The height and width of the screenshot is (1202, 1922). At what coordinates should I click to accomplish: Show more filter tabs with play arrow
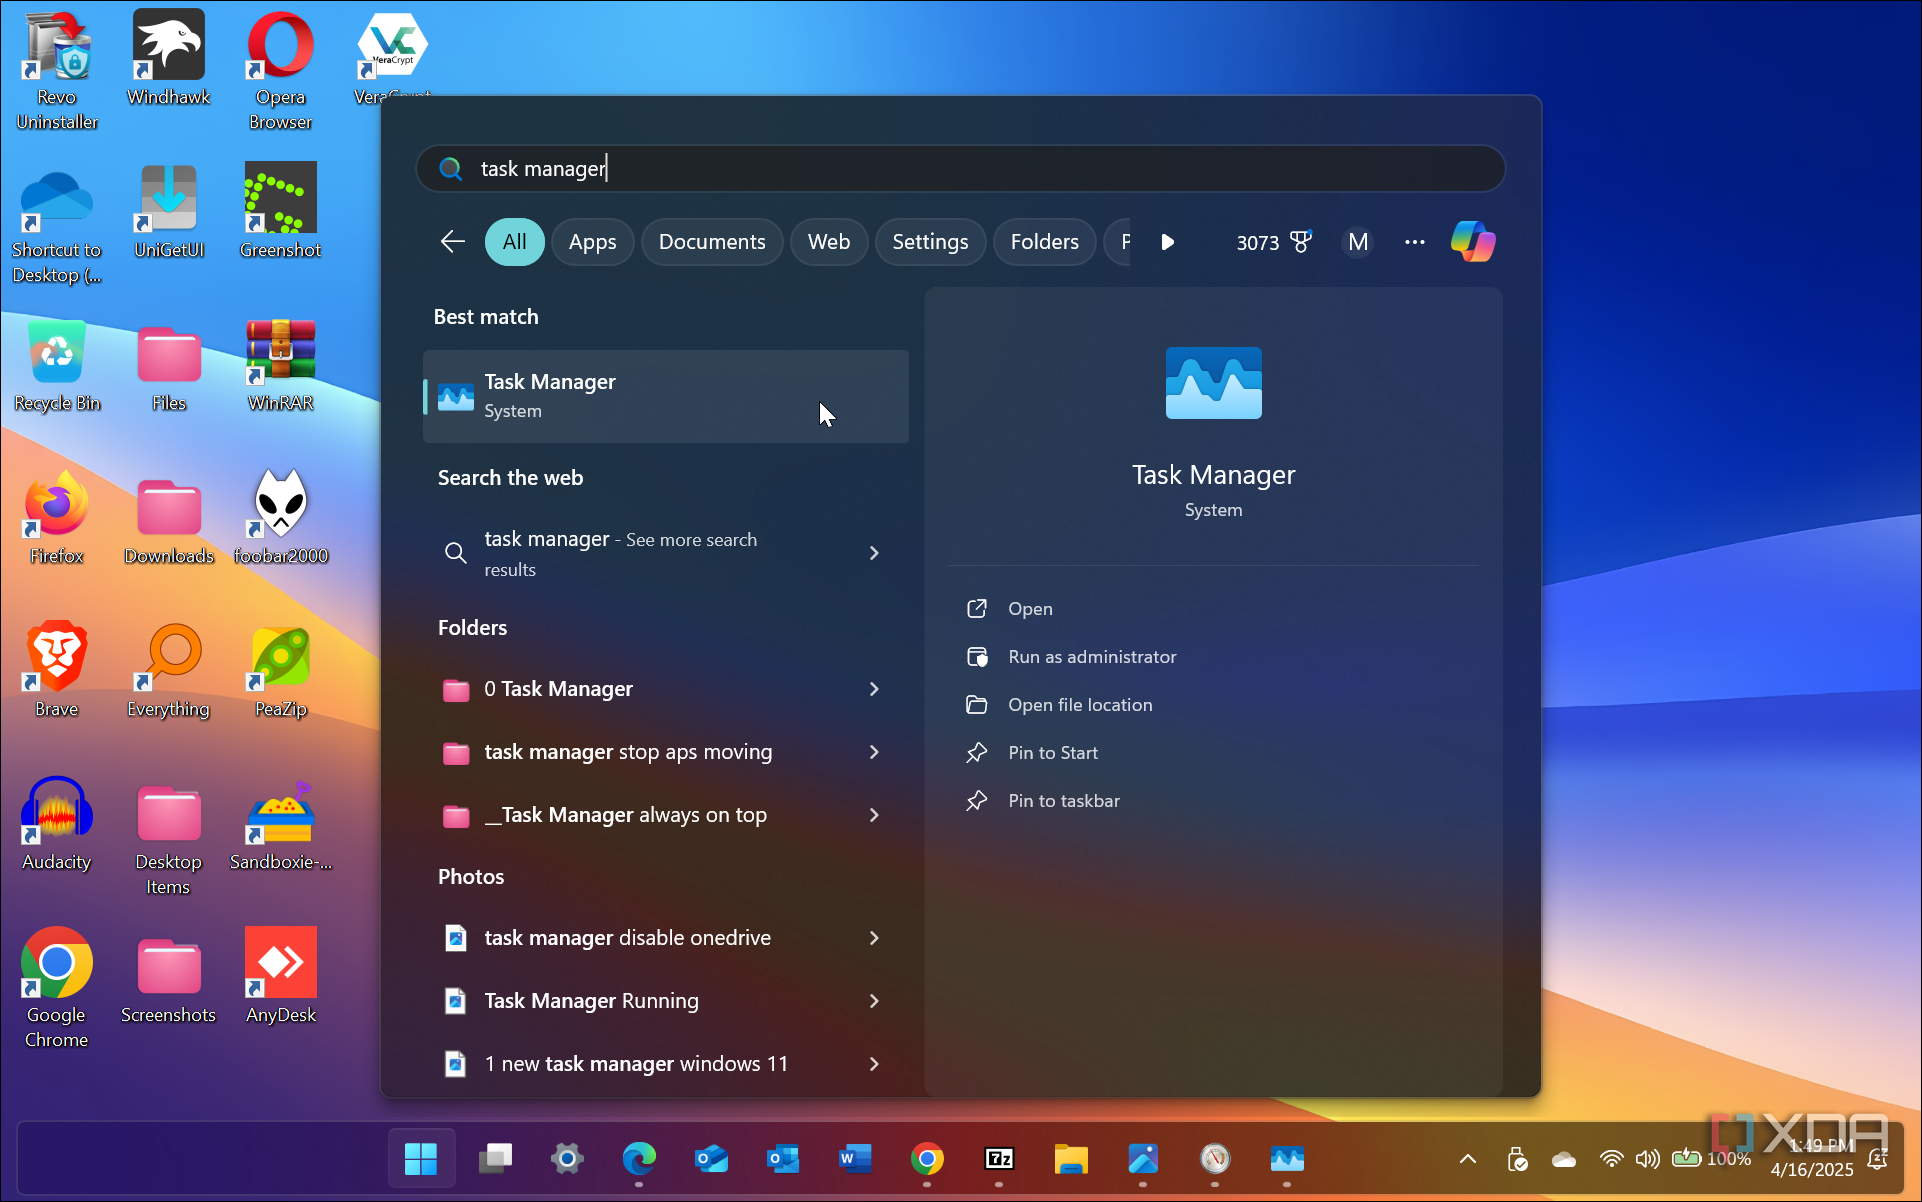pyautogui.click(x=1167, y=242)
